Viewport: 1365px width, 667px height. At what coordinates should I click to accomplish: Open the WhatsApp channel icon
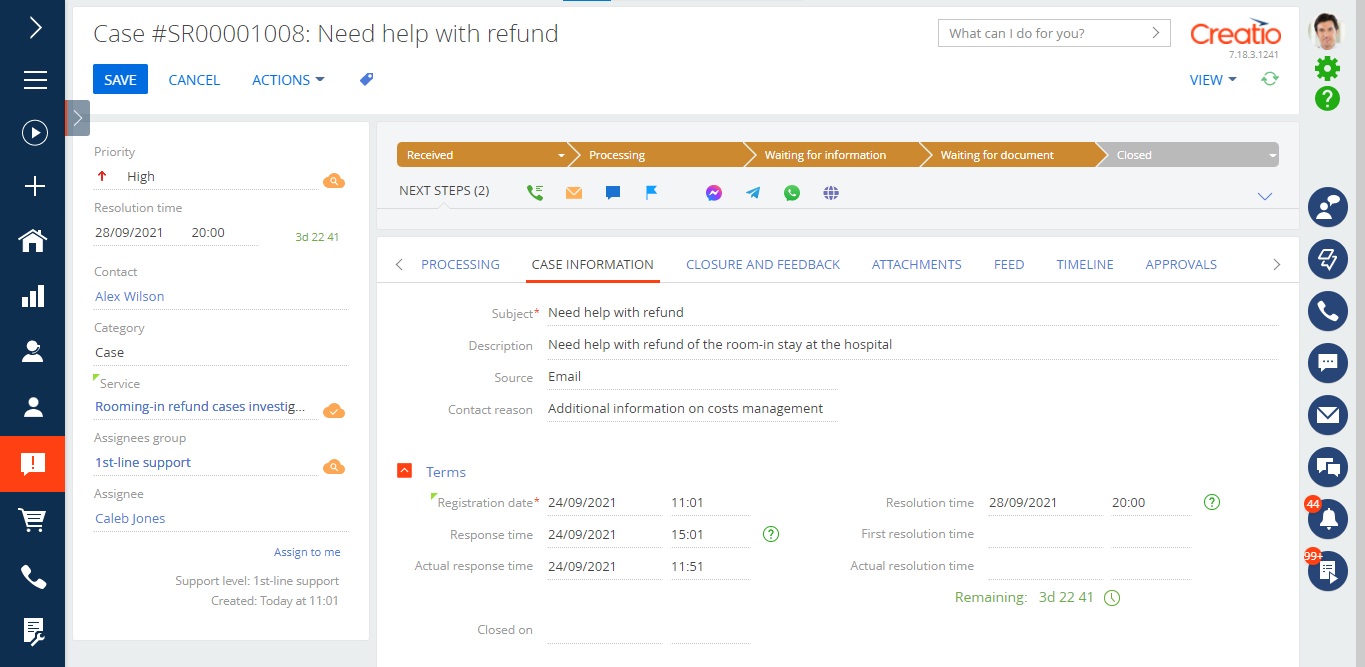pyautogui.click(x=791, y=192)
